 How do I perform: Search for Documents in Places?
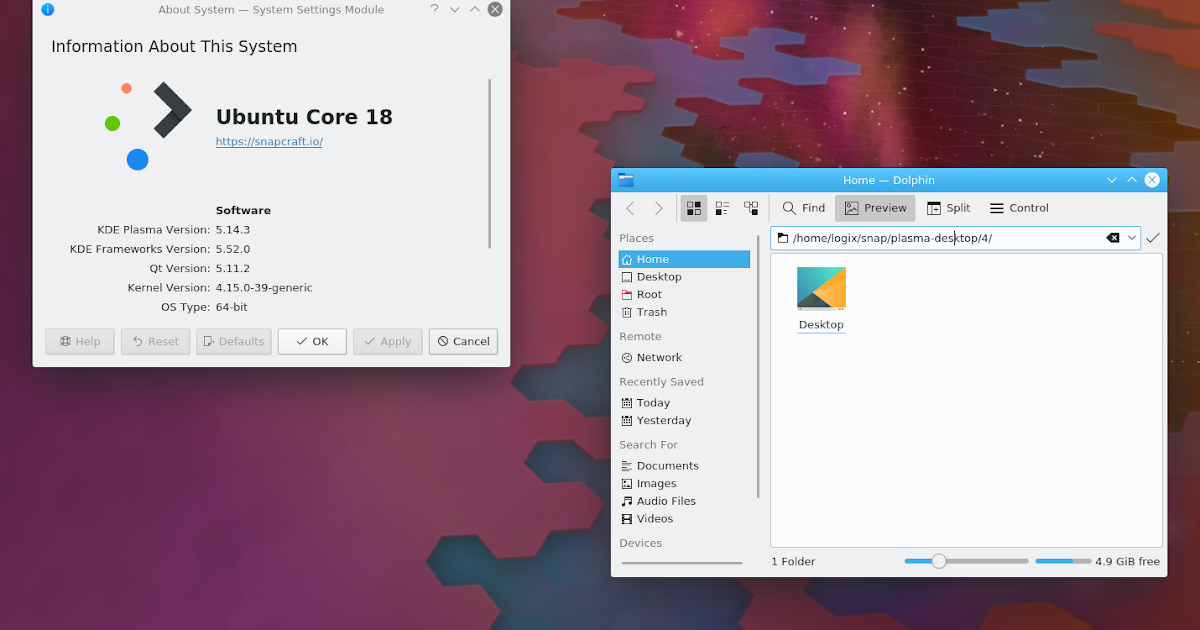coord(684,466)
